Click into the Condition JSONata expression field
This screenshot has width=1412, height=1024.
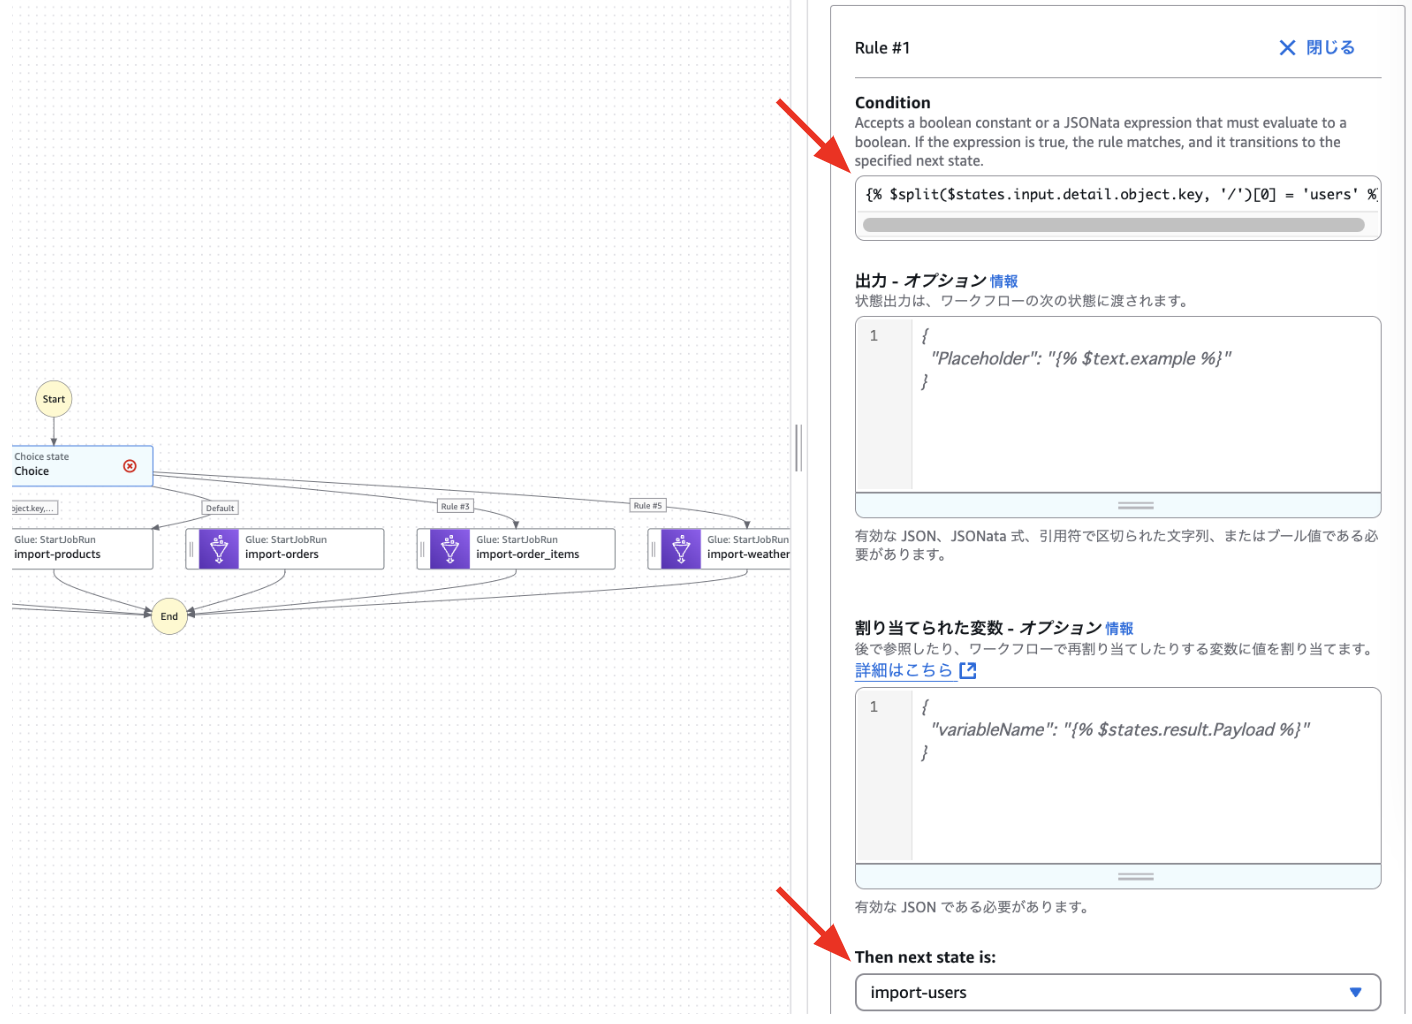point(1118,194)
